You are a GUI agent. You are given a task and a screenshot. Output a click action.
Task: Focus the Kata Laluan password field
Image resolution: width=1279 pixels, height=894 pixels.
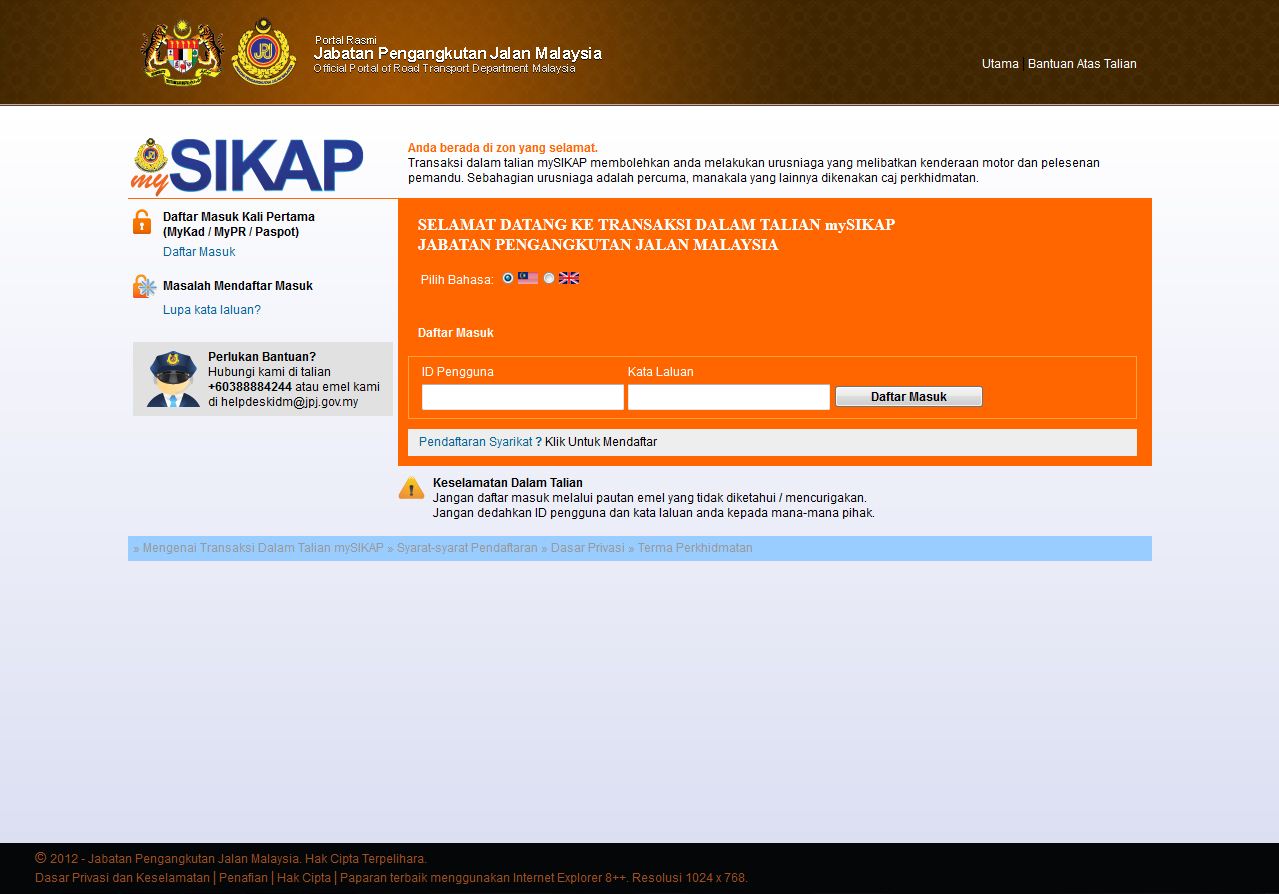[729, 397]
